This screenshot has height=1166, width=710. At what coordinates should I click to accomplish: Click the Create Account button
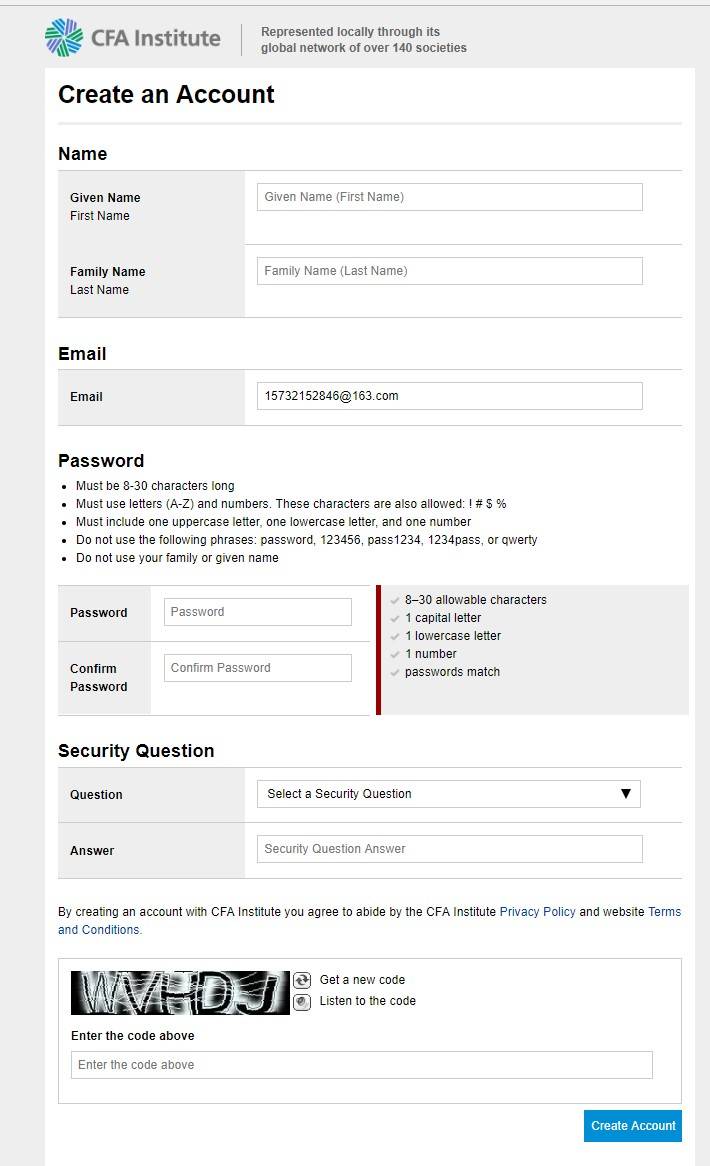point(633,1126)
